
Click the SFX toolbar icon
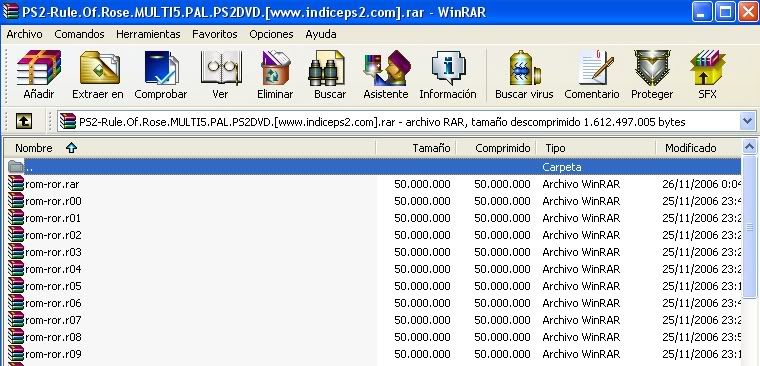[708, 68]
